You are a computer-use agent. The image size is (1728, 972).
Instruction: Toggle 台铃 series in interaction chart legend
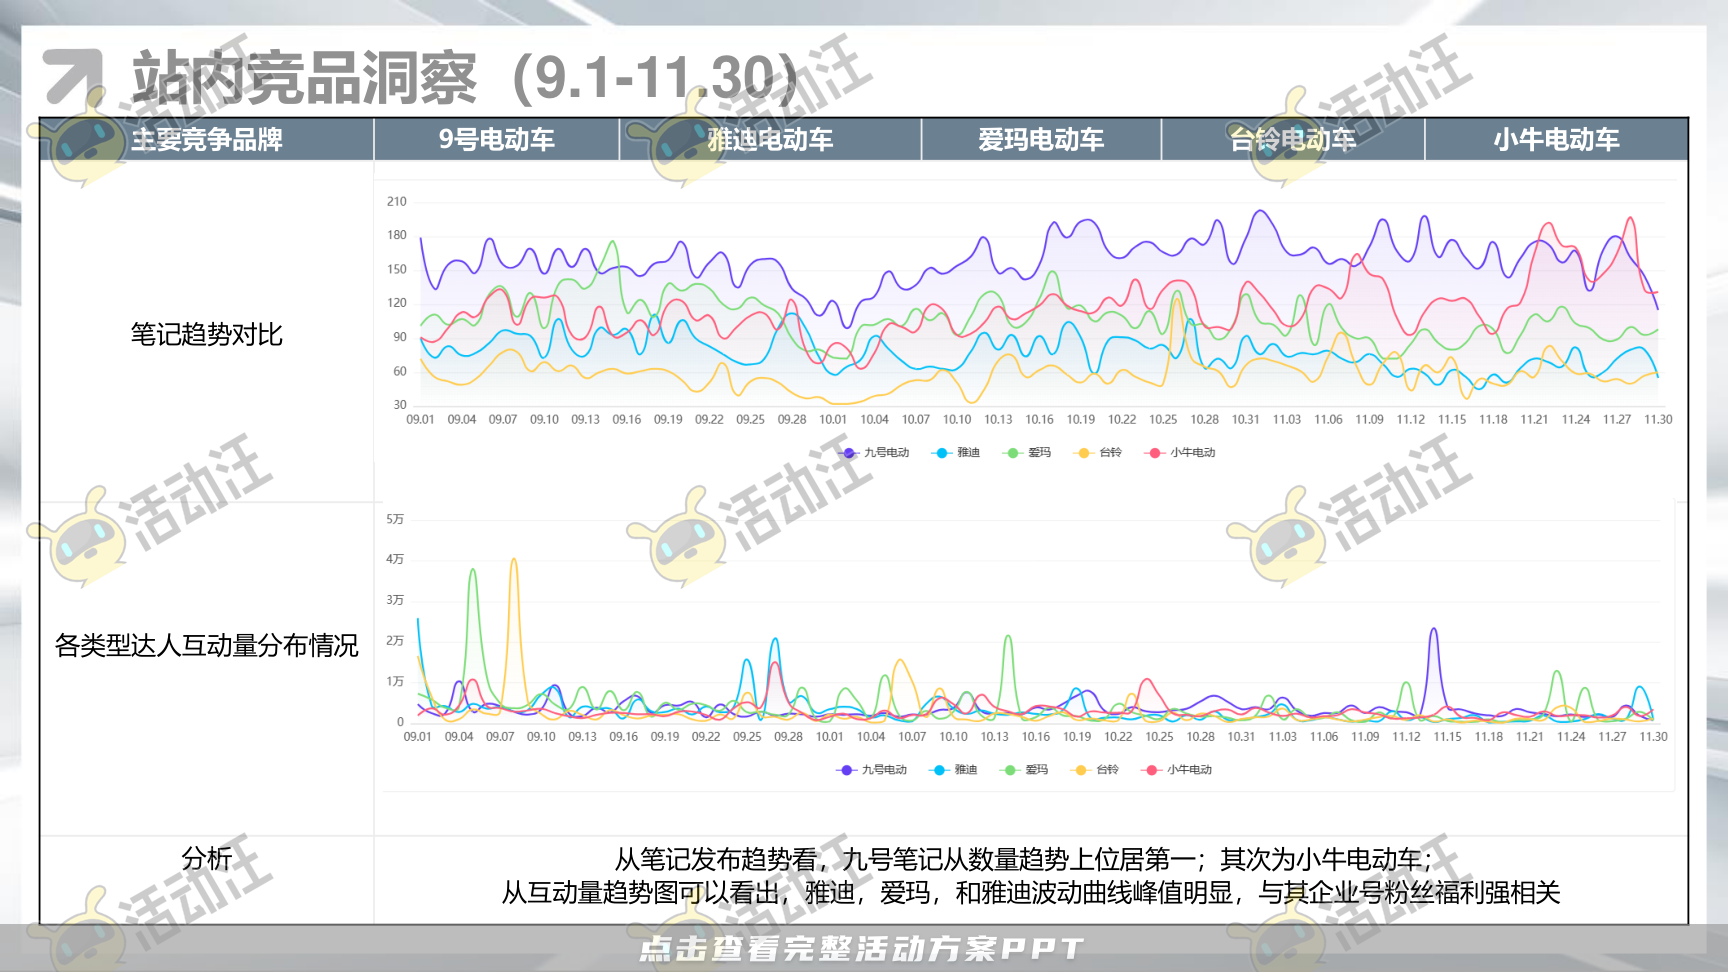tap(1095, 770)
